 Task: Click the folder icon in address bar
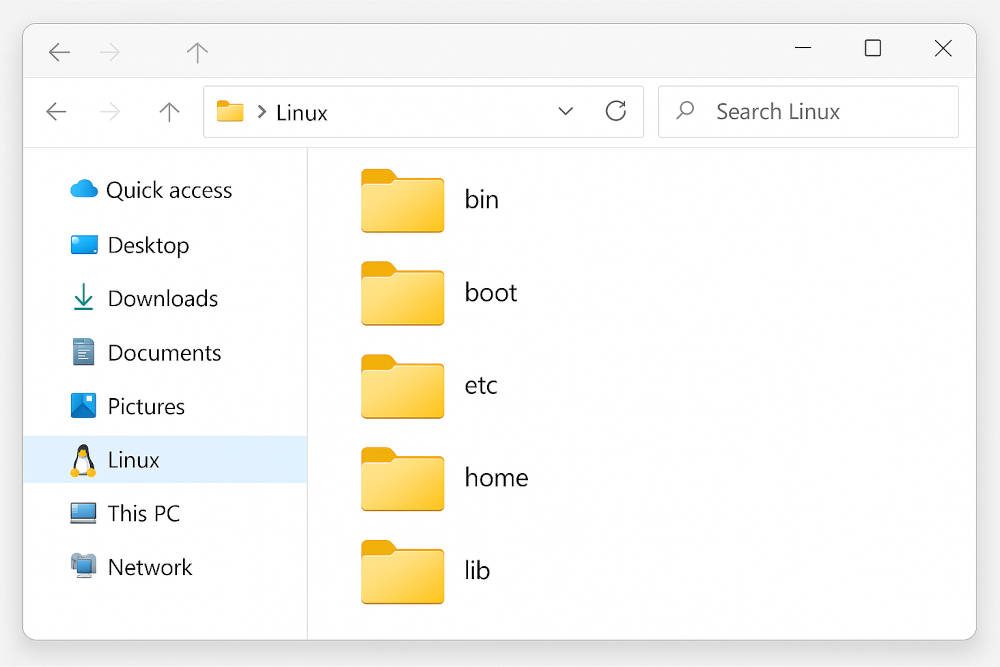pos(230,112)
